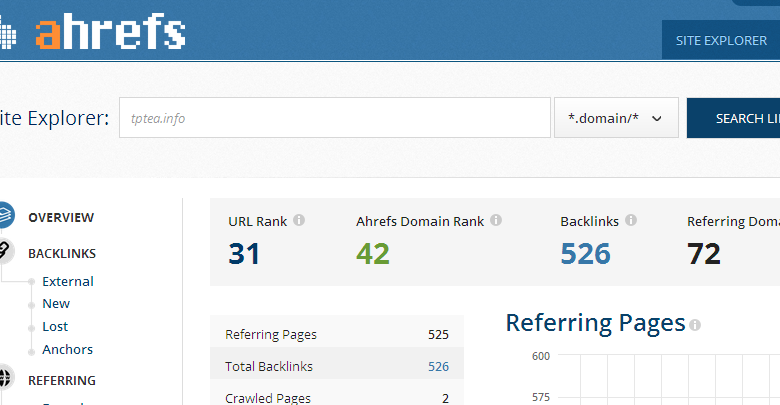Image resolution: width=780 pixels, height=405 pixels.
Task: Click the Search Links button
Action: [x=733, y=118]
